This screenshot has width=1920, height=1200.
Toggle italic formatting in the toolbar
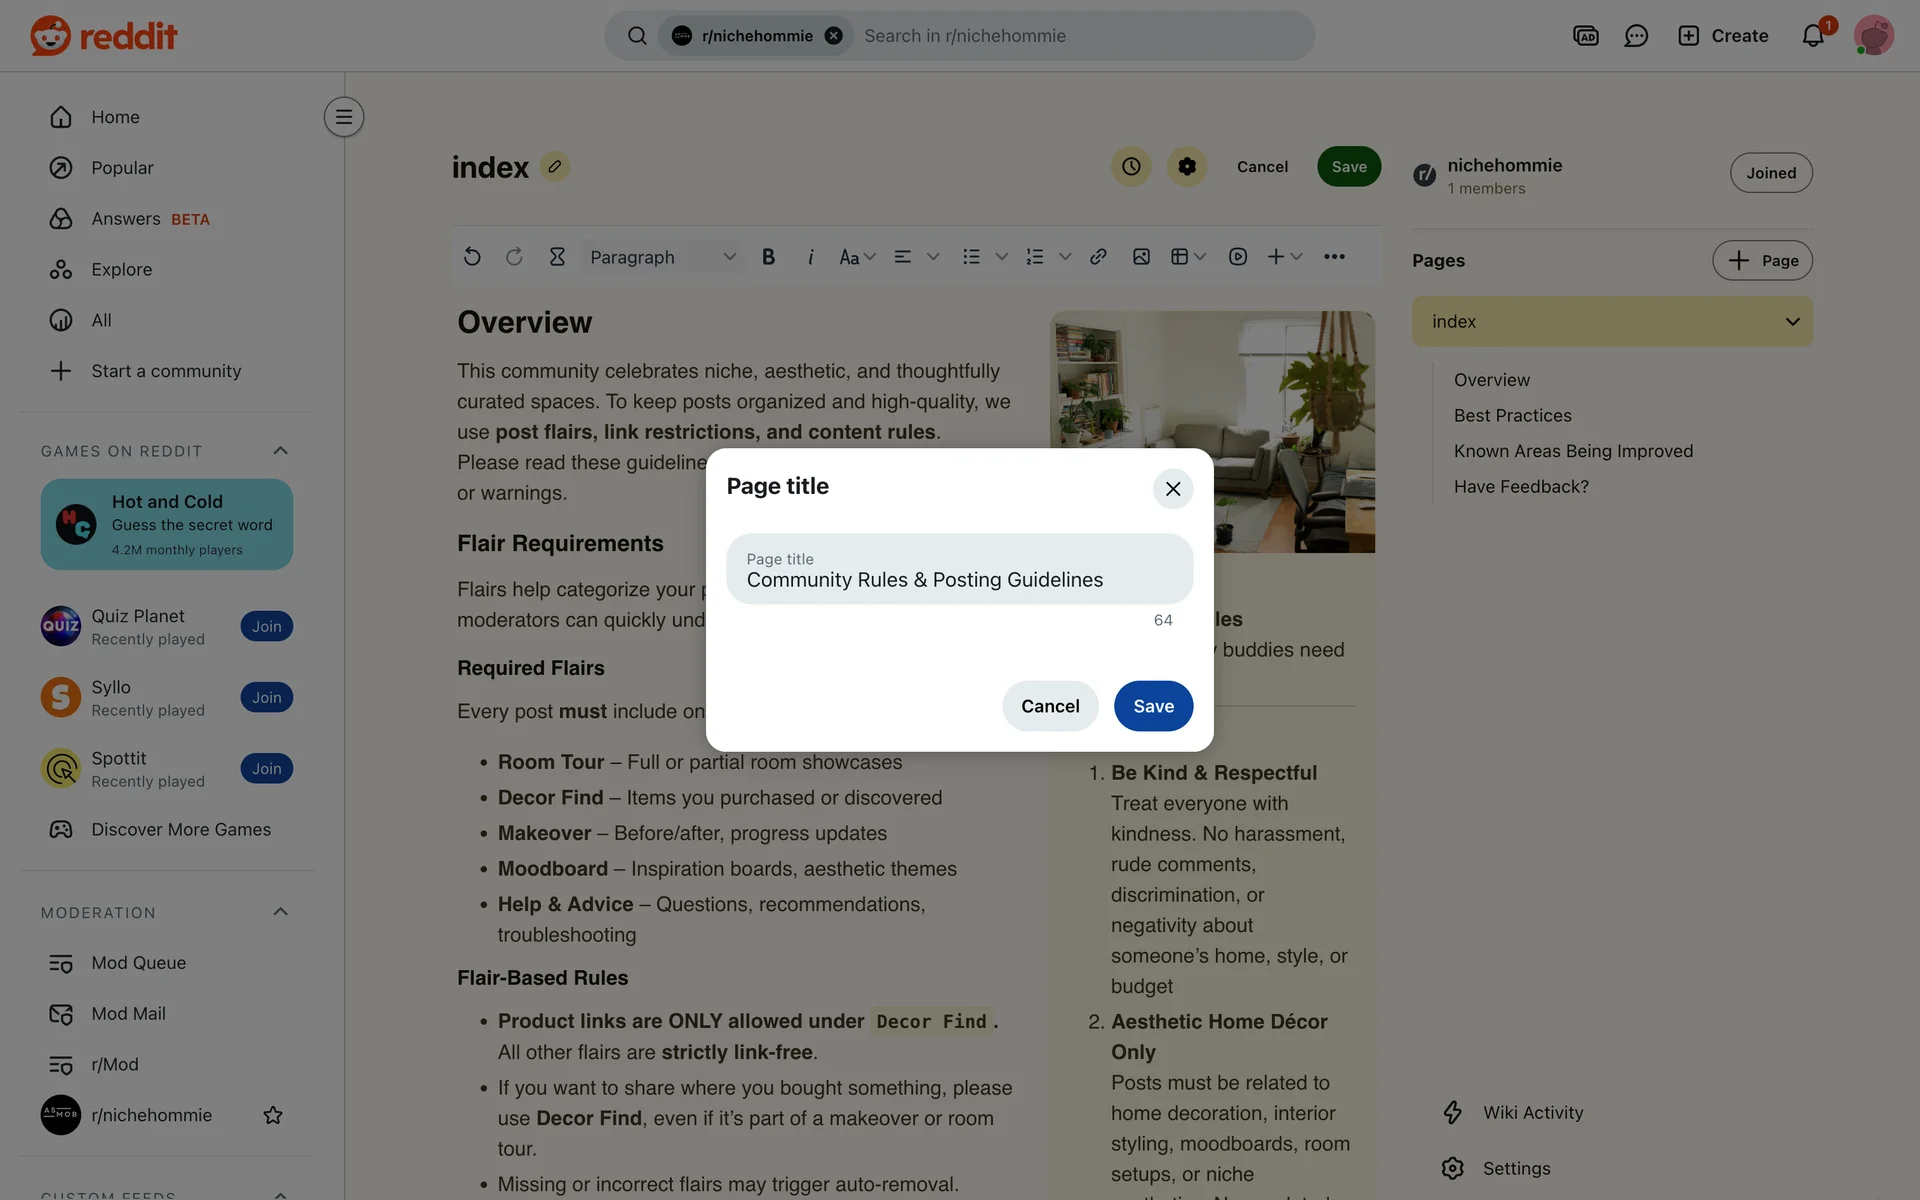coord(810,257)
